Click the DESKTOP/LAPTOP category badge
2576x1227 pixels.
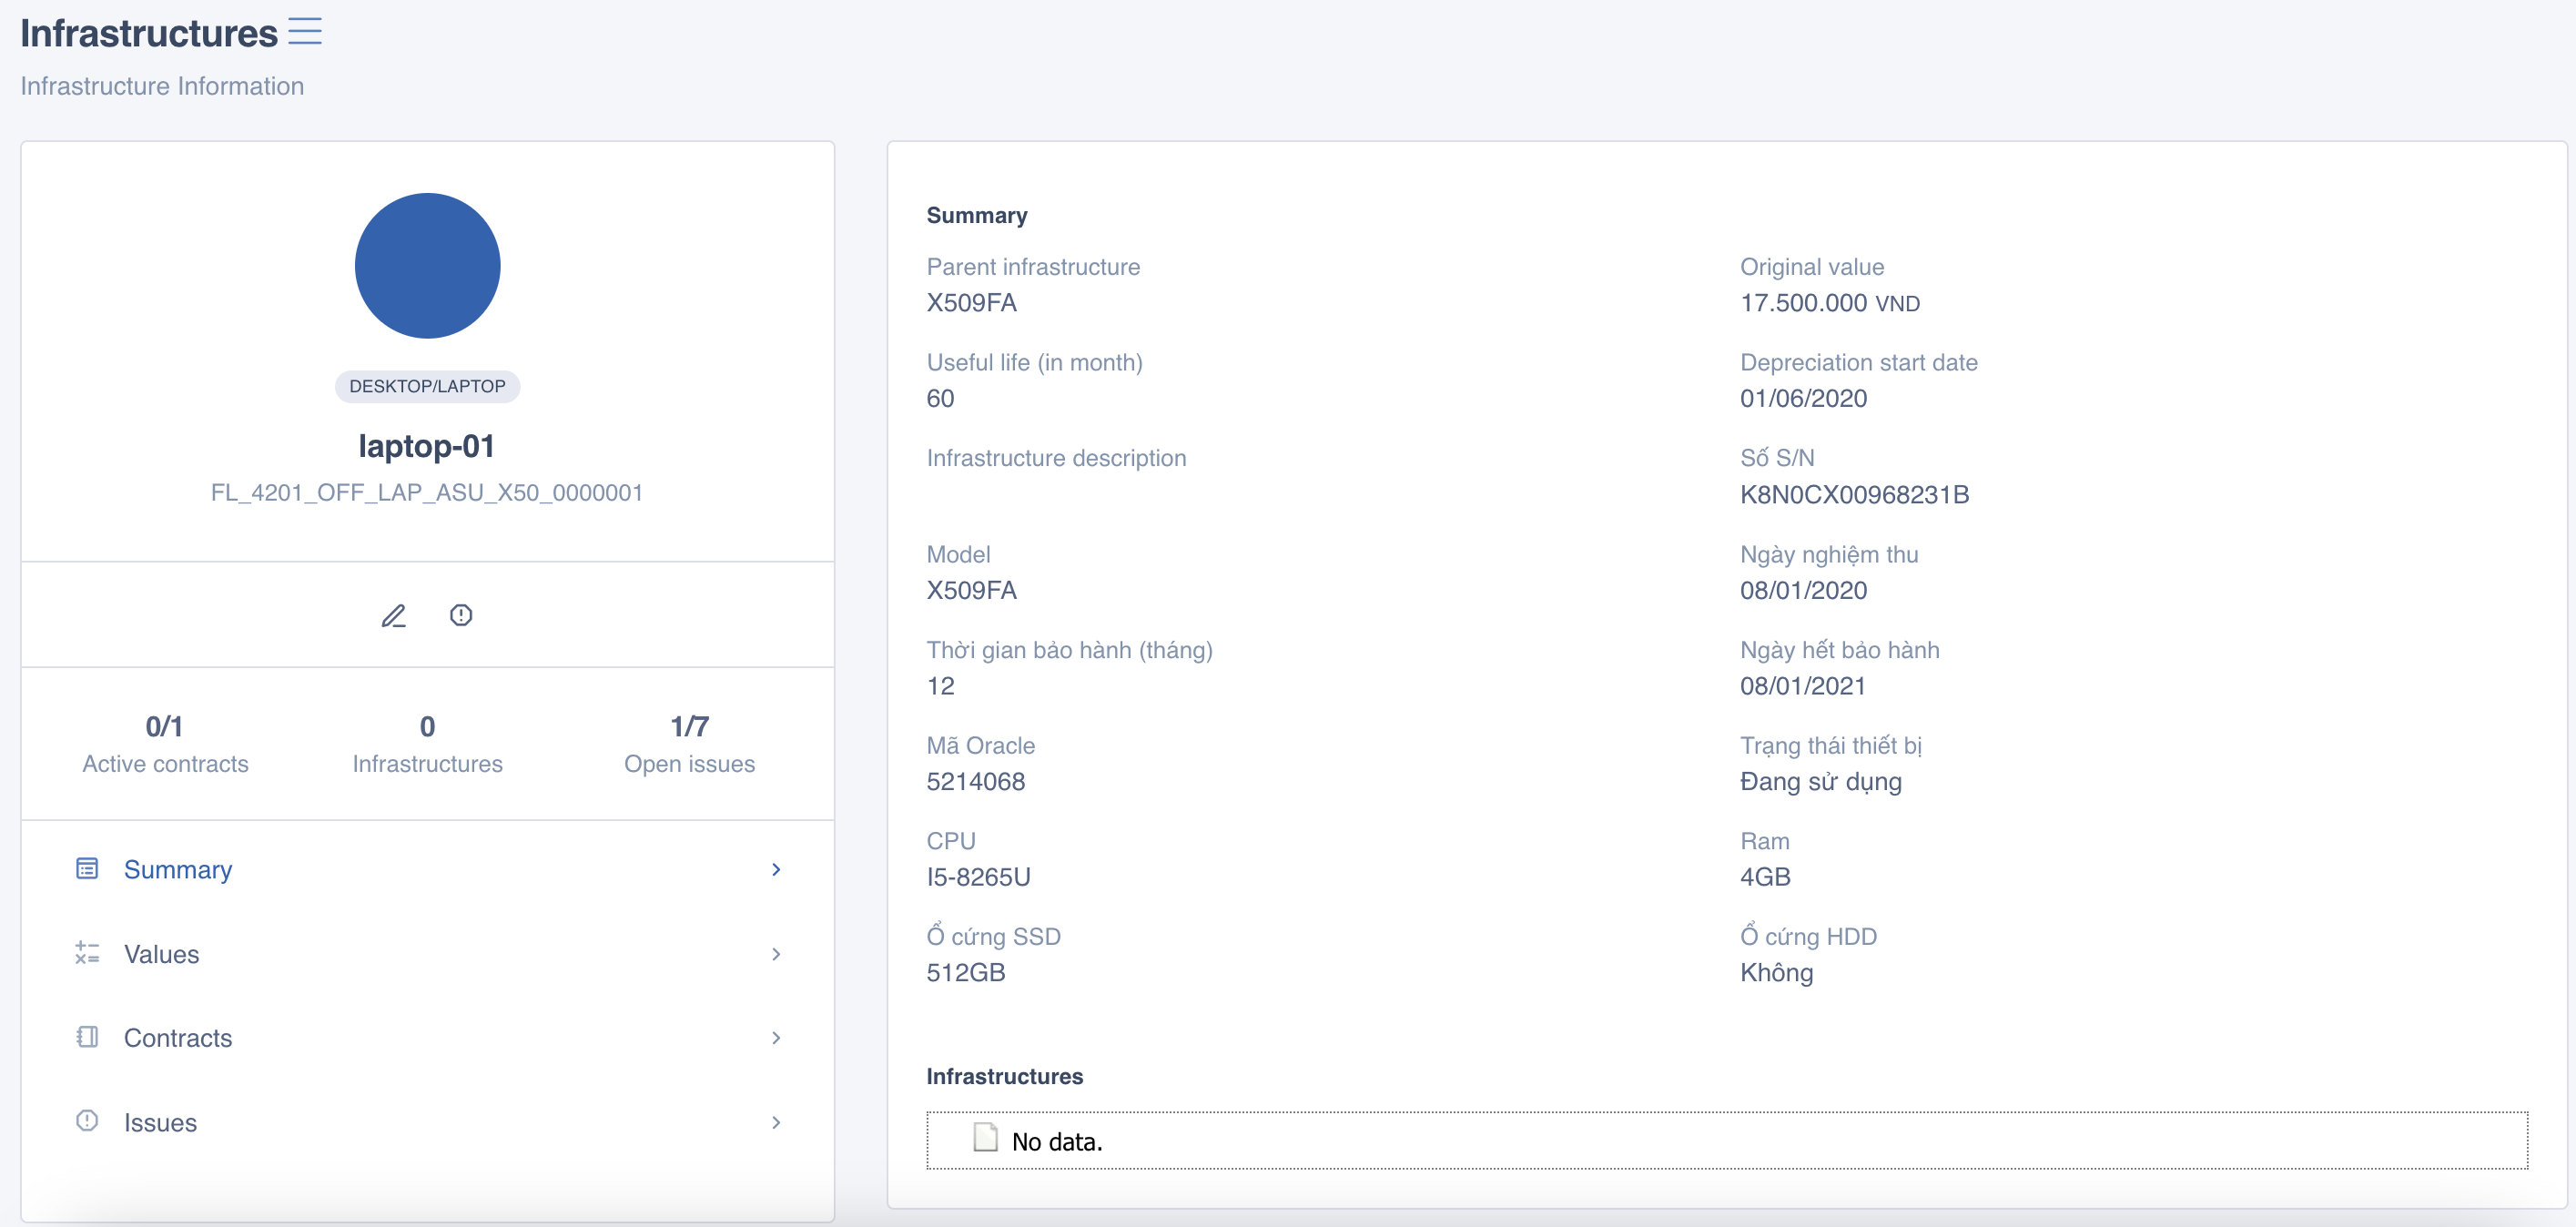pos(427,386)
